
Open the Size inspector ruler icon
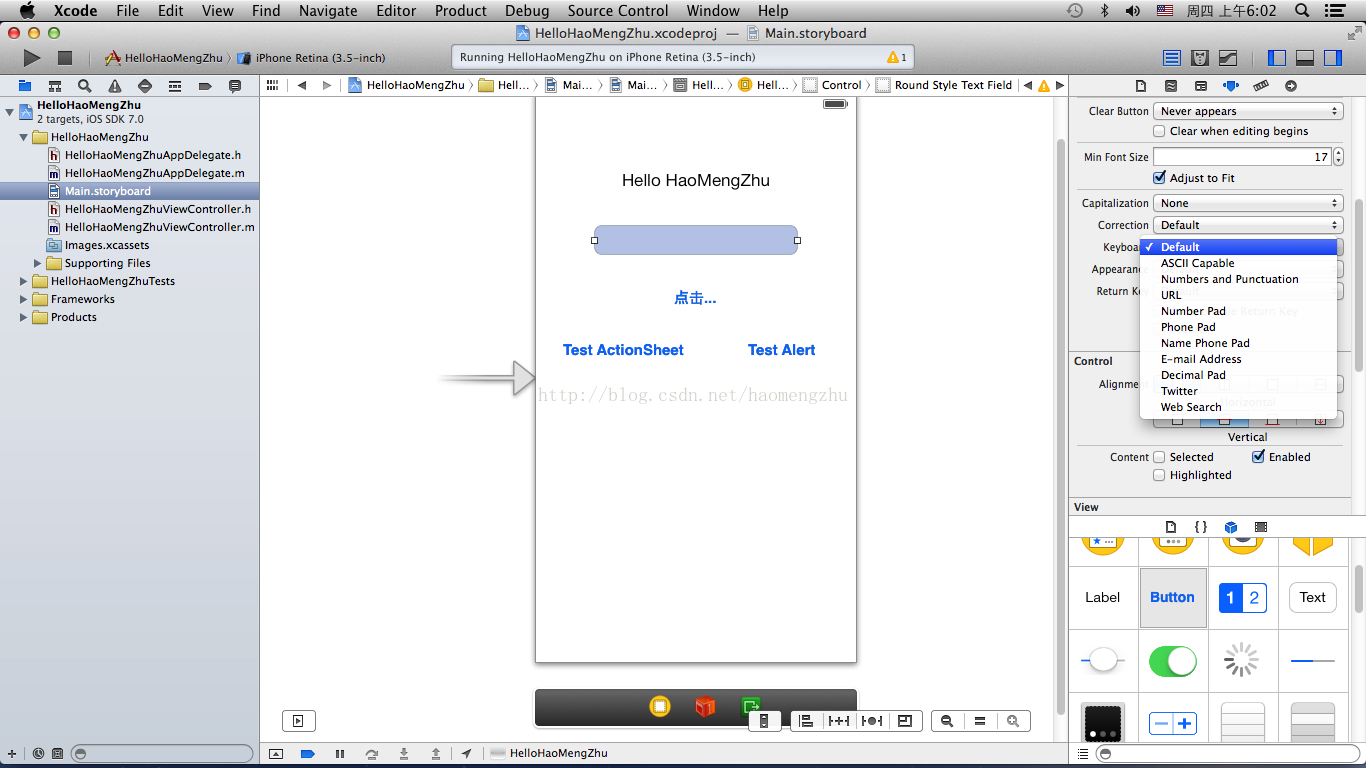(x=1261, y=86)
